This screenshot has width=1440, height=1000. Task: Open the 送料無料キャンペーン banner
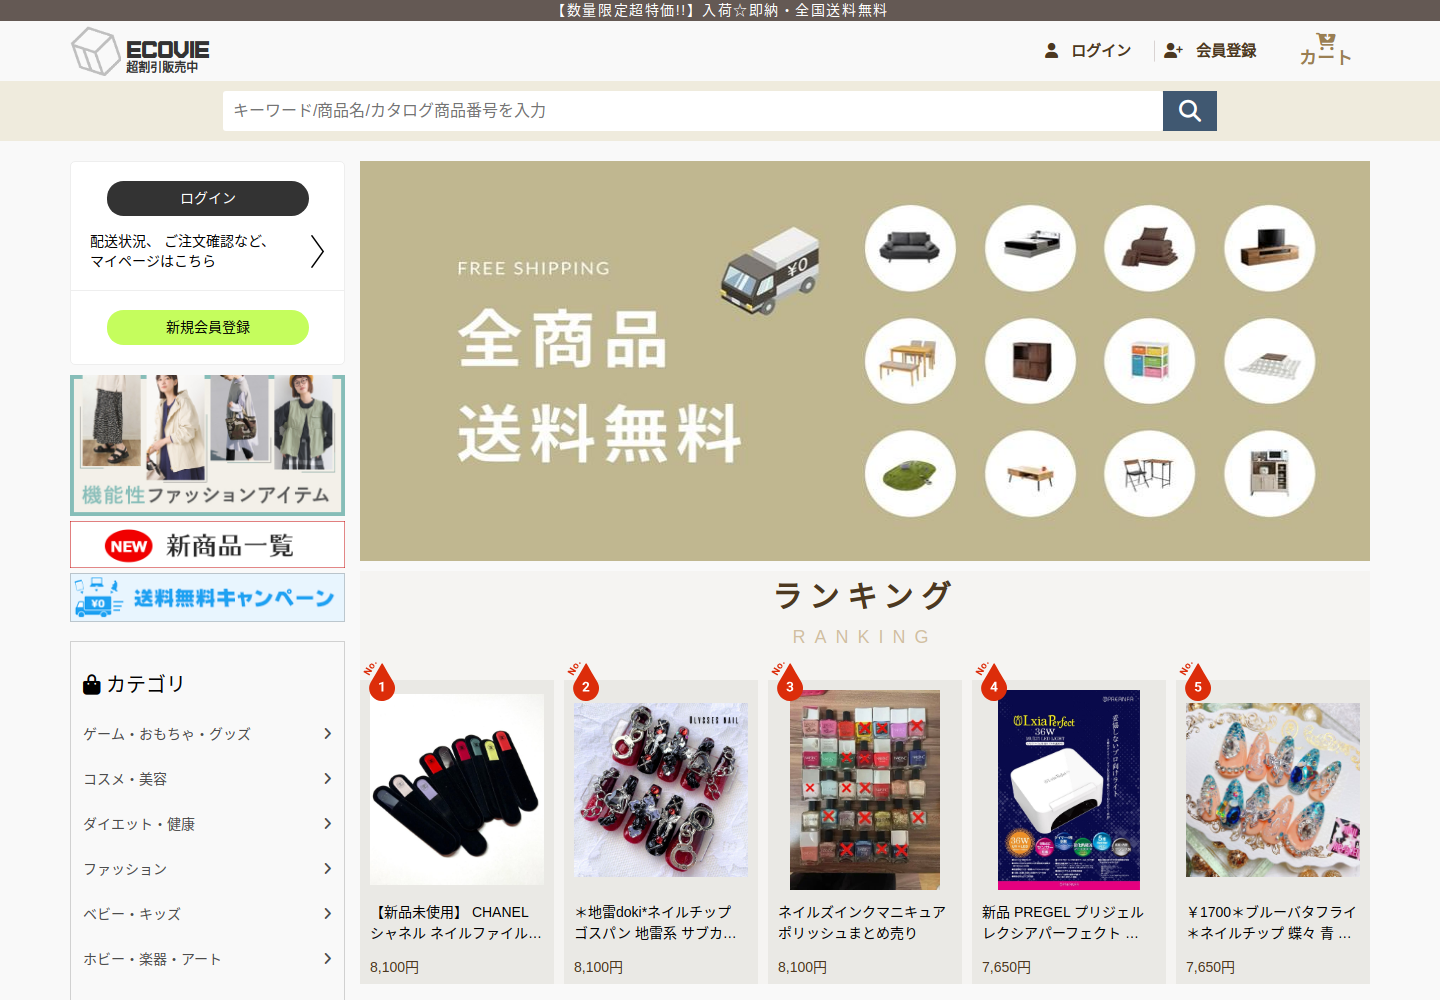coord(208,598)
